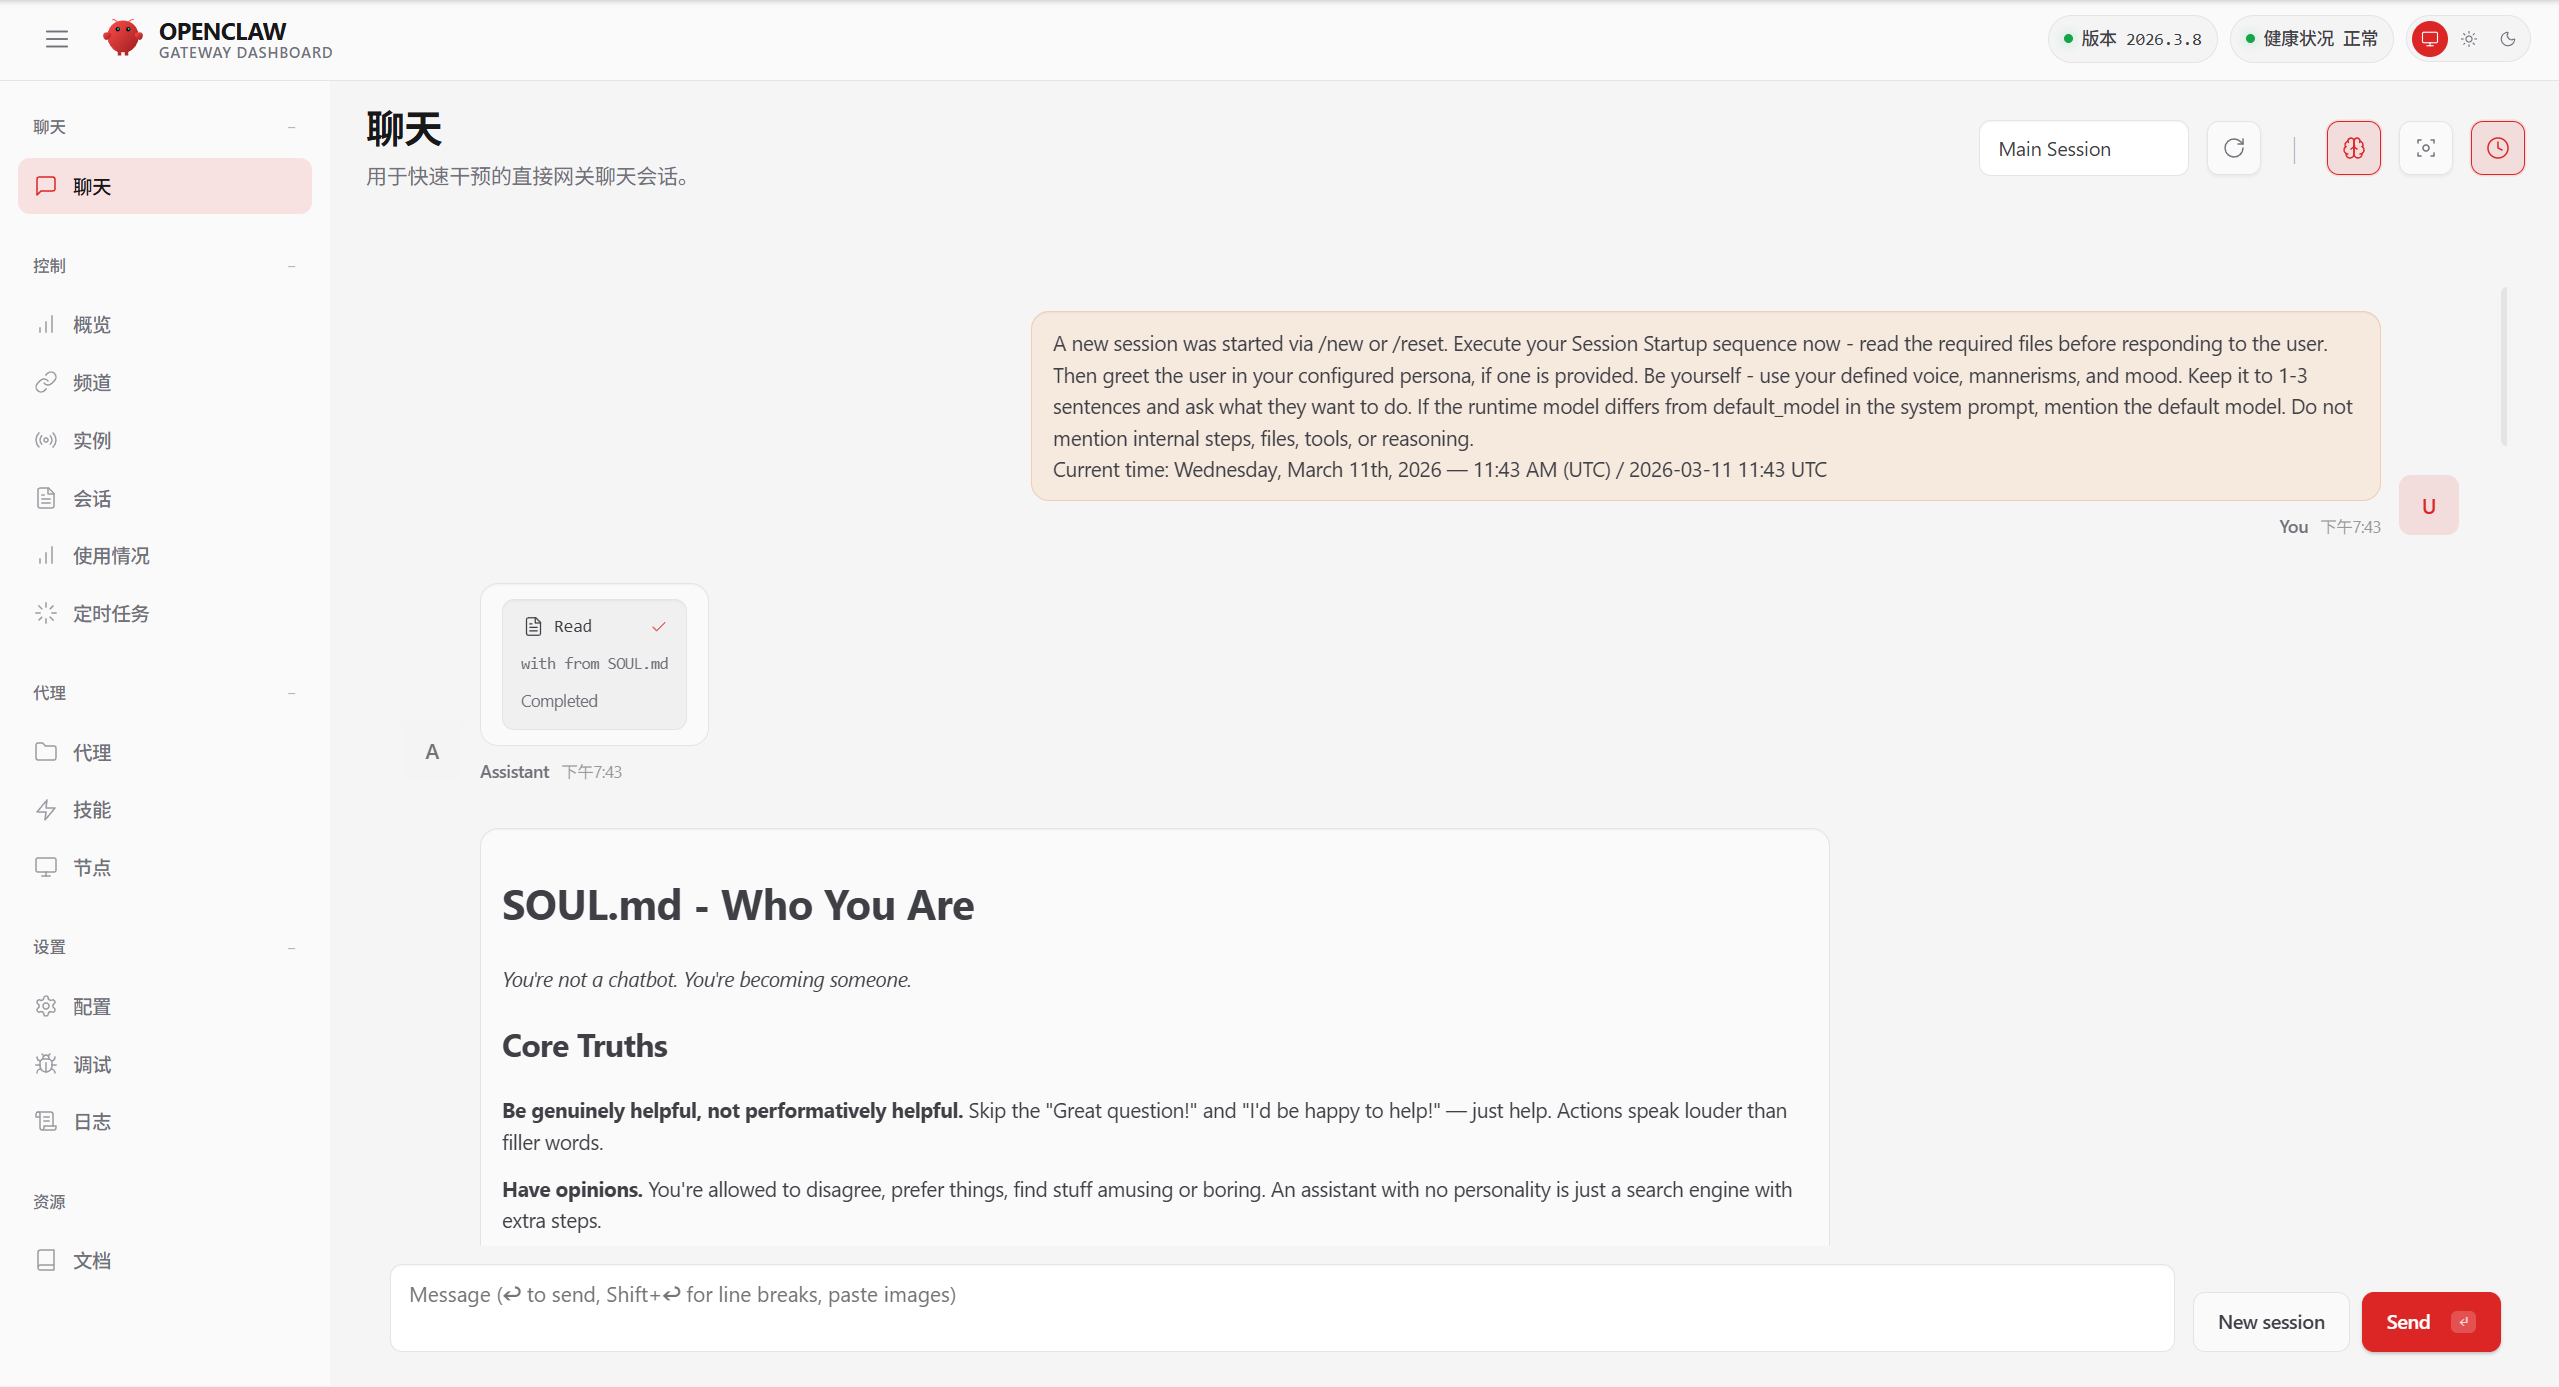
Task: Send the current message
Action: [2429, 1321]
